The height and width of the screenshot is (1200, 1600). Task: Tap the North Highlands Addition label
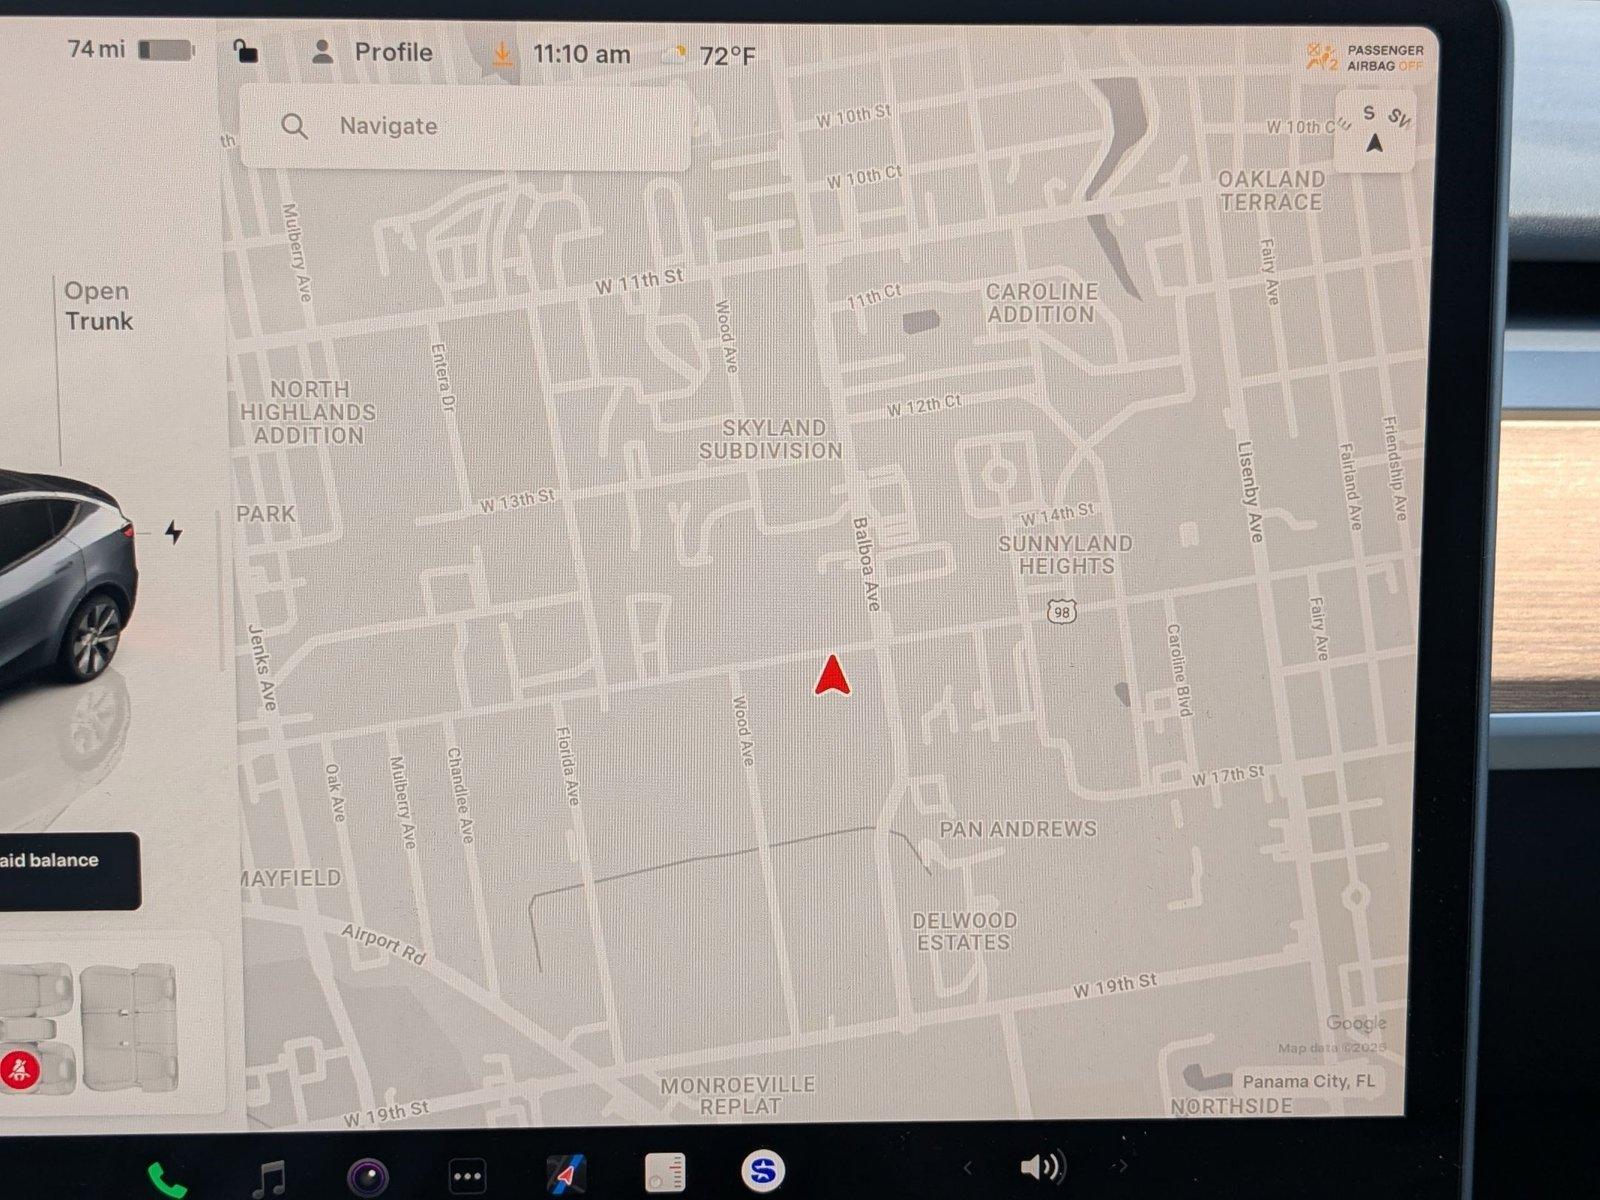click(308, 412)
